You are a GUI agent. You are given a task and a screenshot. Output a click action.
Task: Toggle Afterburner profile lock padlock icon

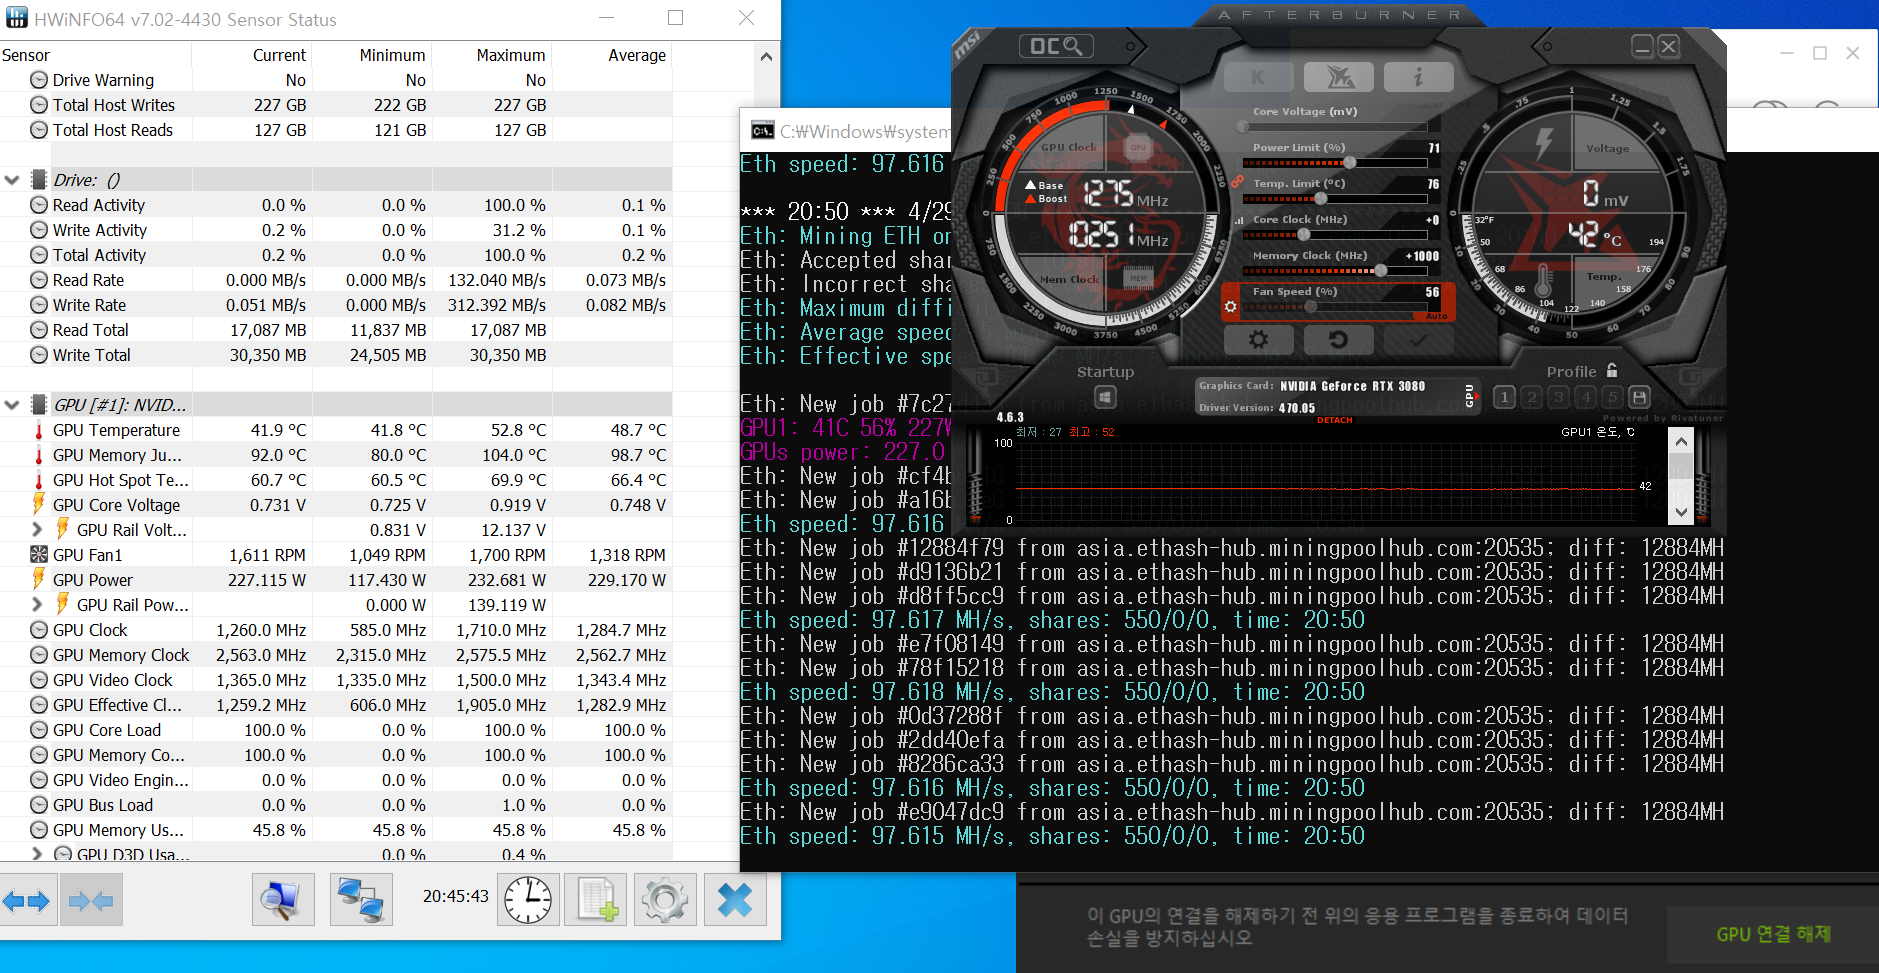1612,370
